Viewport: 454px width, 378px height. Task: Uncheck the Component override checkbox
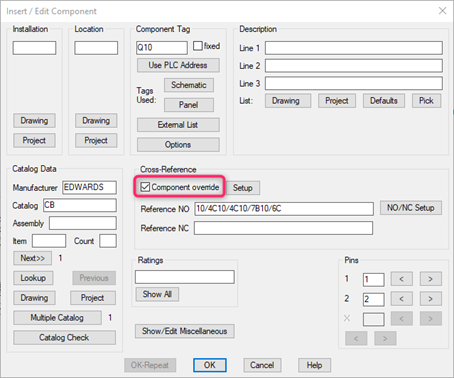tap(145, 187)
